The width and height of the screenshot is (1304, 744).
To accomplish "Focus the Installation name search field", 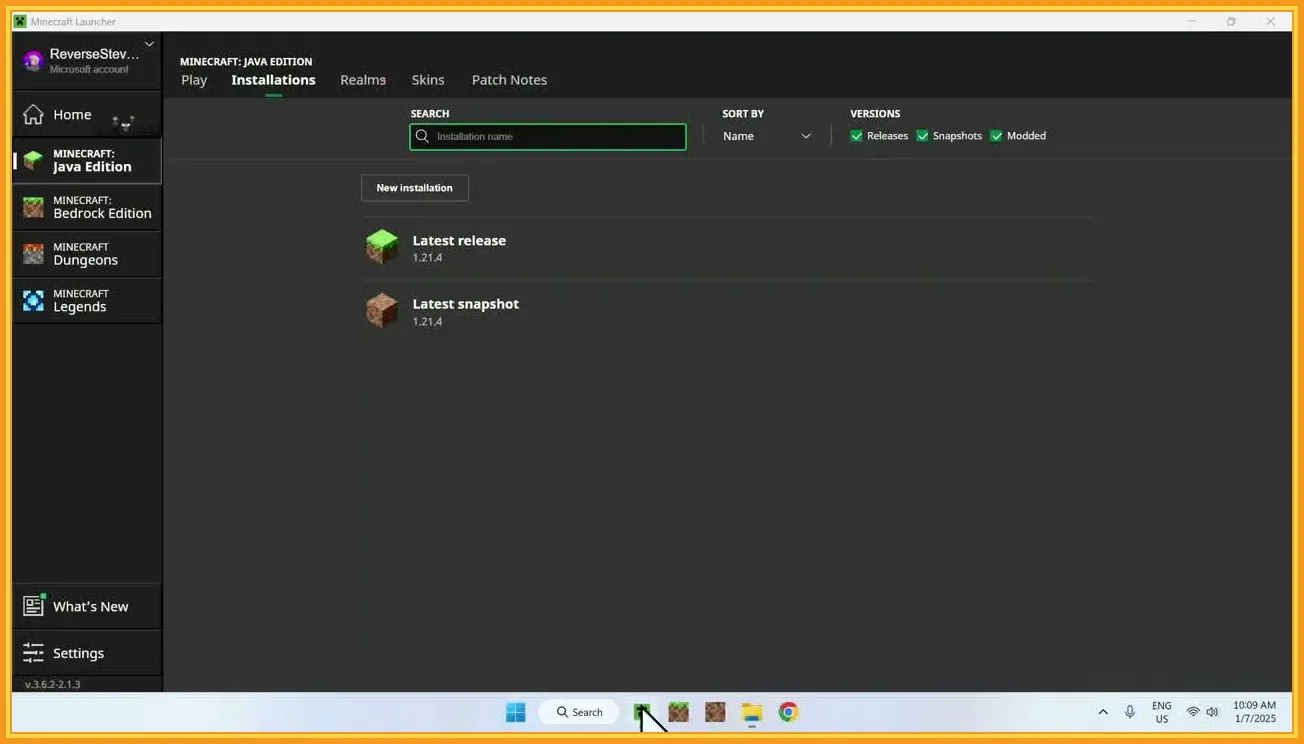I will [x=548, y=136].
